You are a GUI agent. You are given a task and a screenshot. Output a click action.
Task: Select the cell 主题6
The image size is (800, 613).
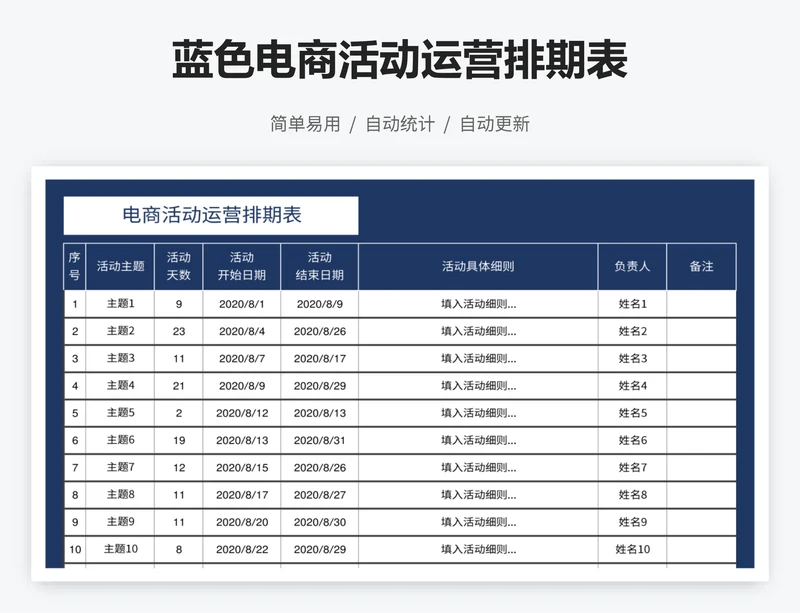pyautogui.click(x=120, y=440)
